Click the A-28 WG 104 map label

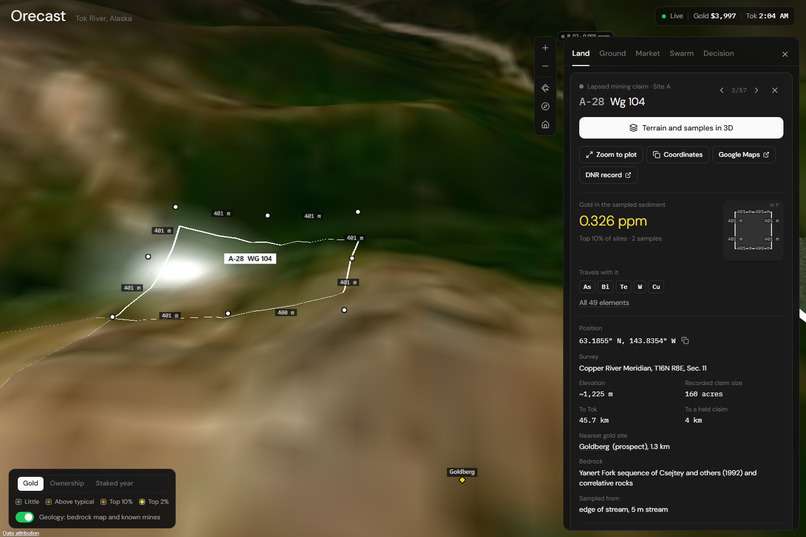click(250, 258)
